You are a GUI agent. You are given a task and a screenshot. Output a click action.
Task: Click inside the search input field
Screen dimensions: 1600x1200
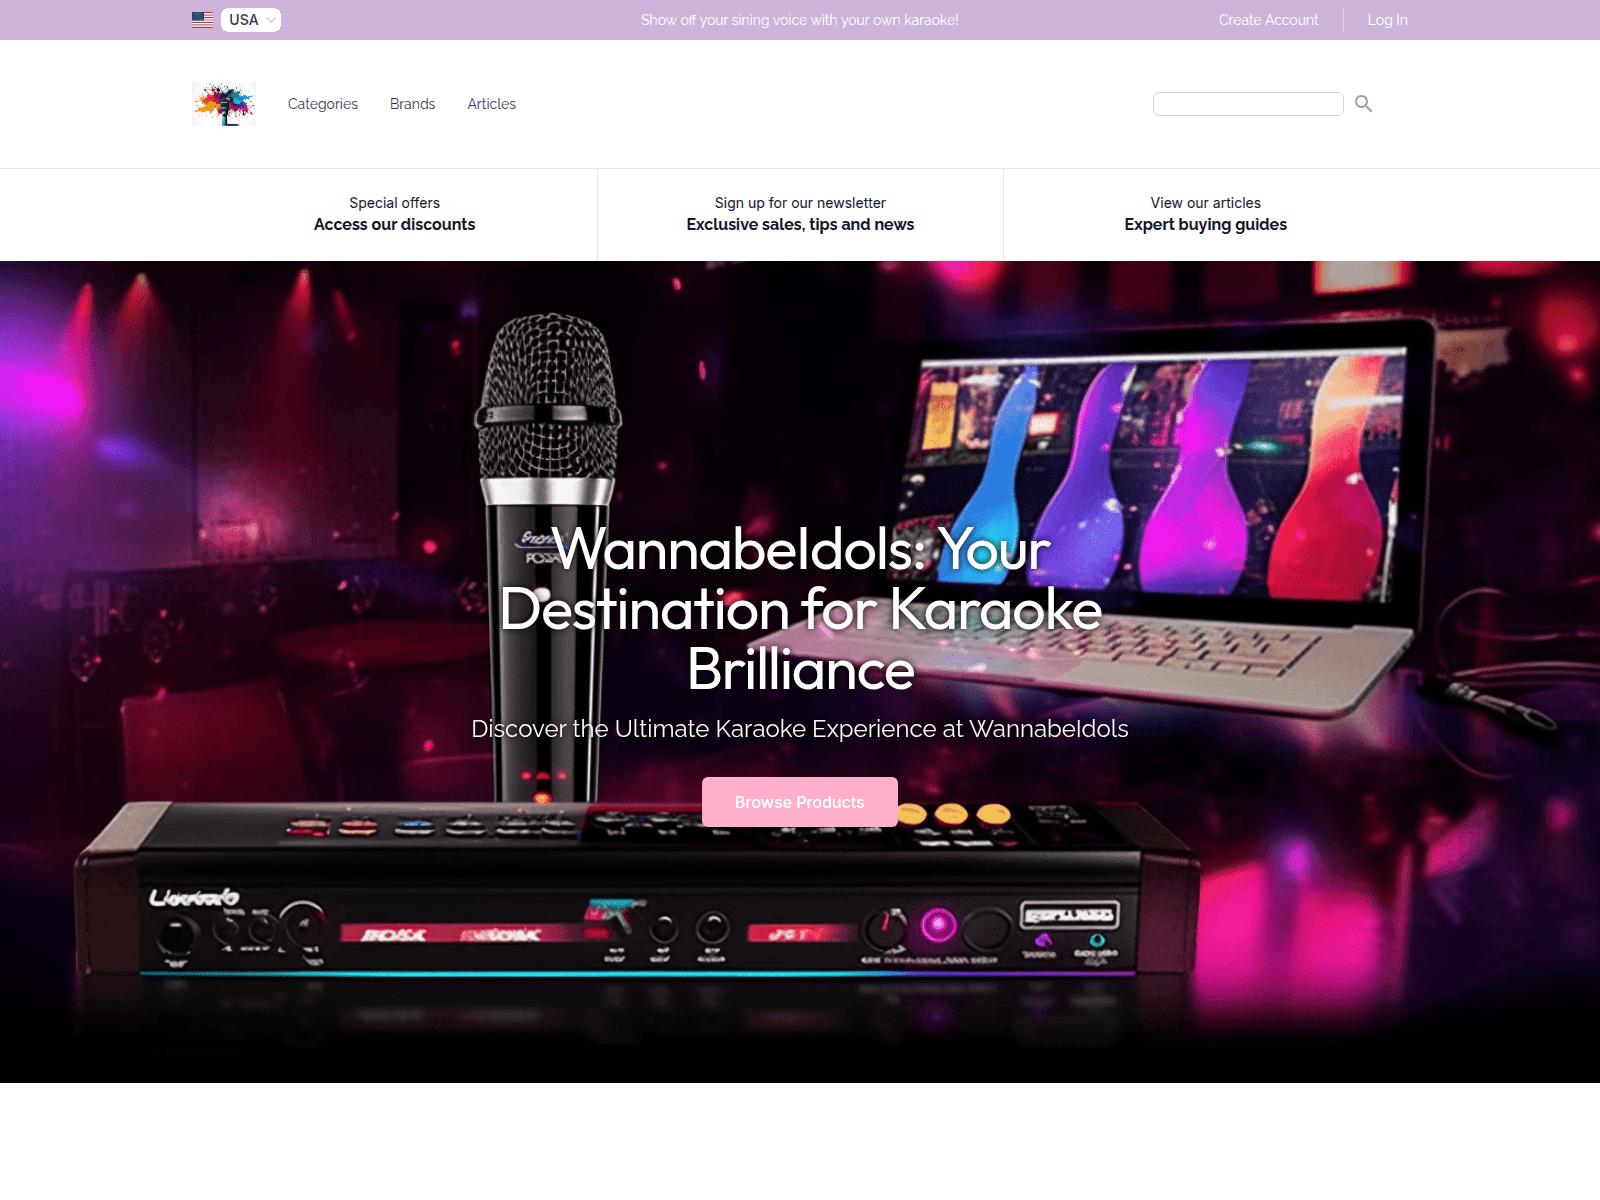tap(1248, 103)
